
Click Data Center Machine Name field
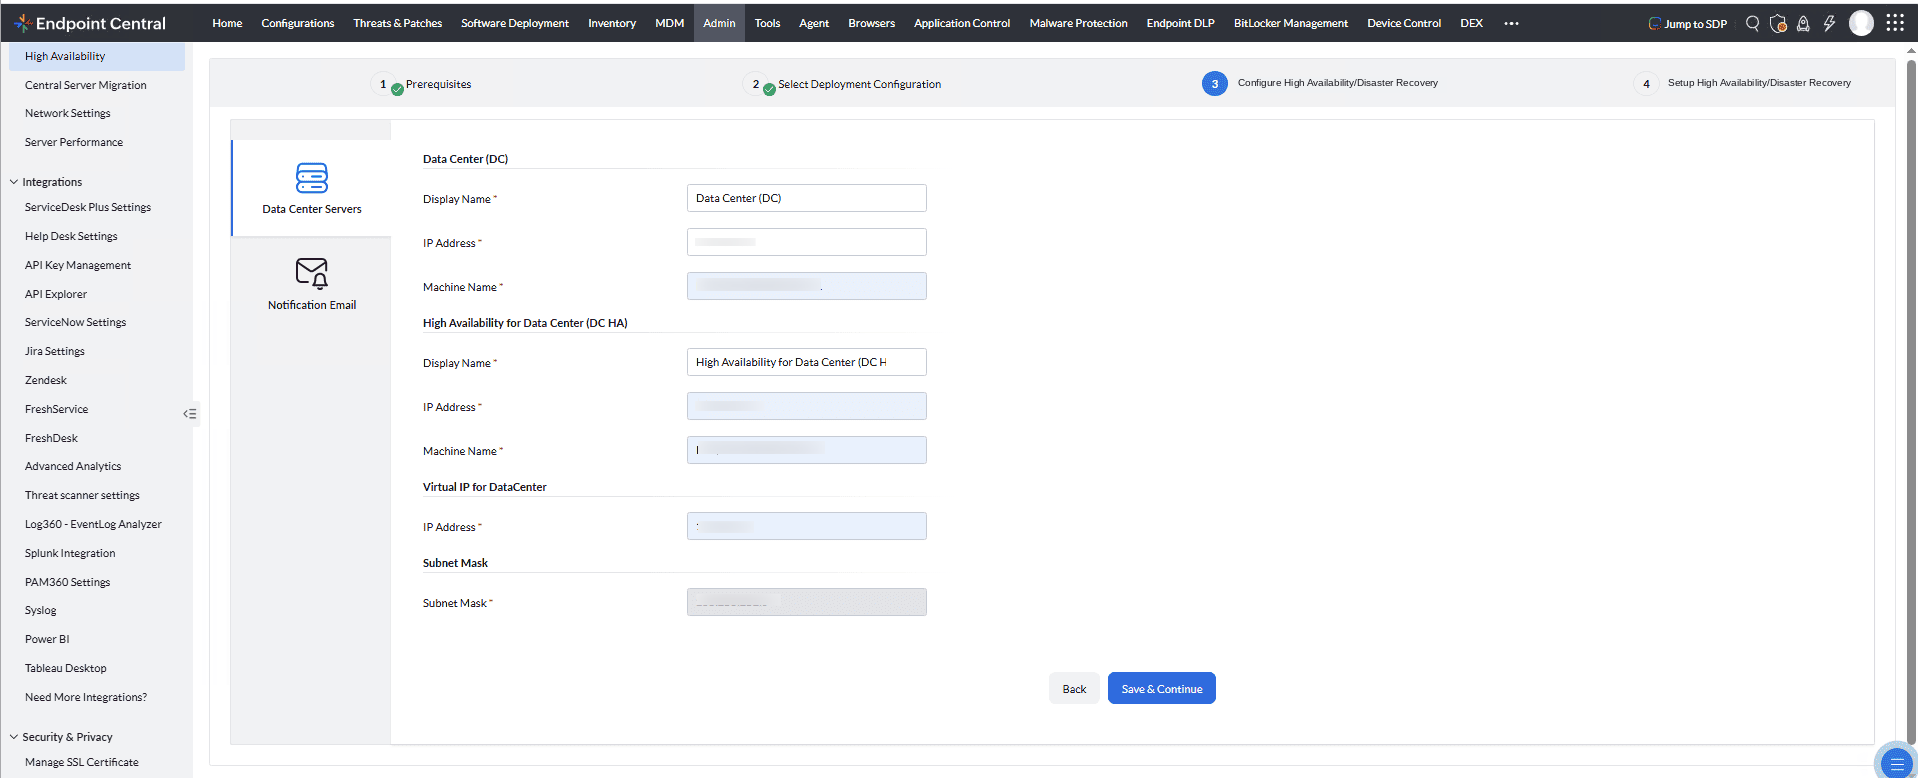[x=806, y=286]
